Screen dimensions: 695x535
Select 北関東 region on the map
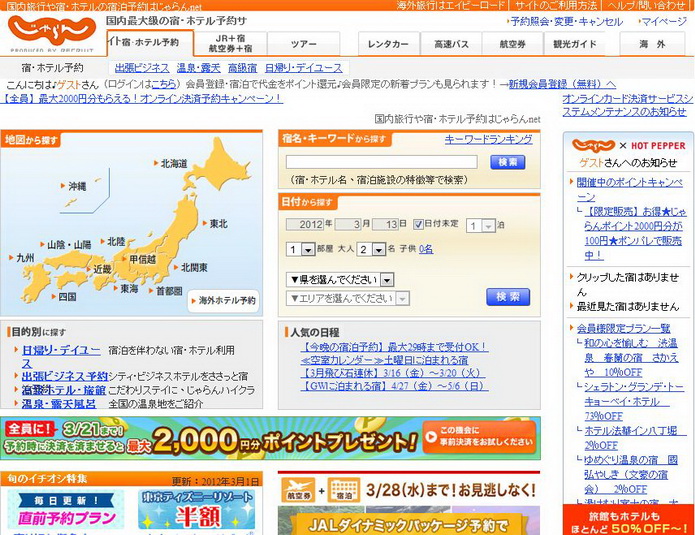[x=194, y=268]
